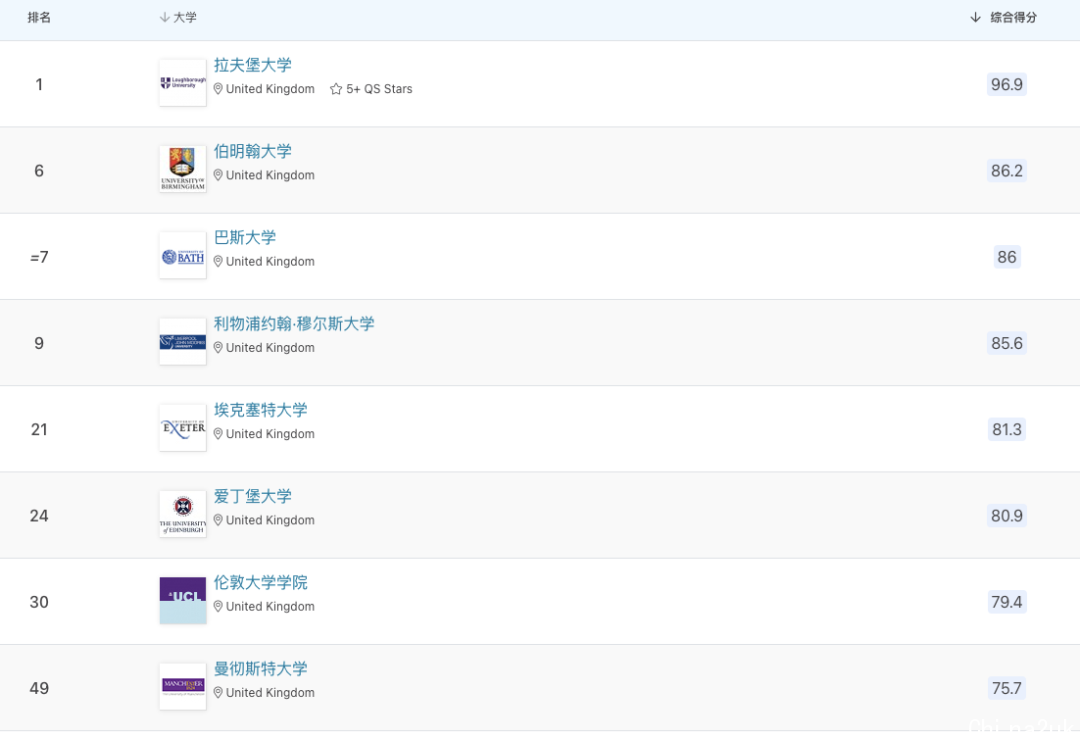Sort by the 综合得分 column header
Viewport: 1080px width, 741px height.
(x=1004, y=18)
